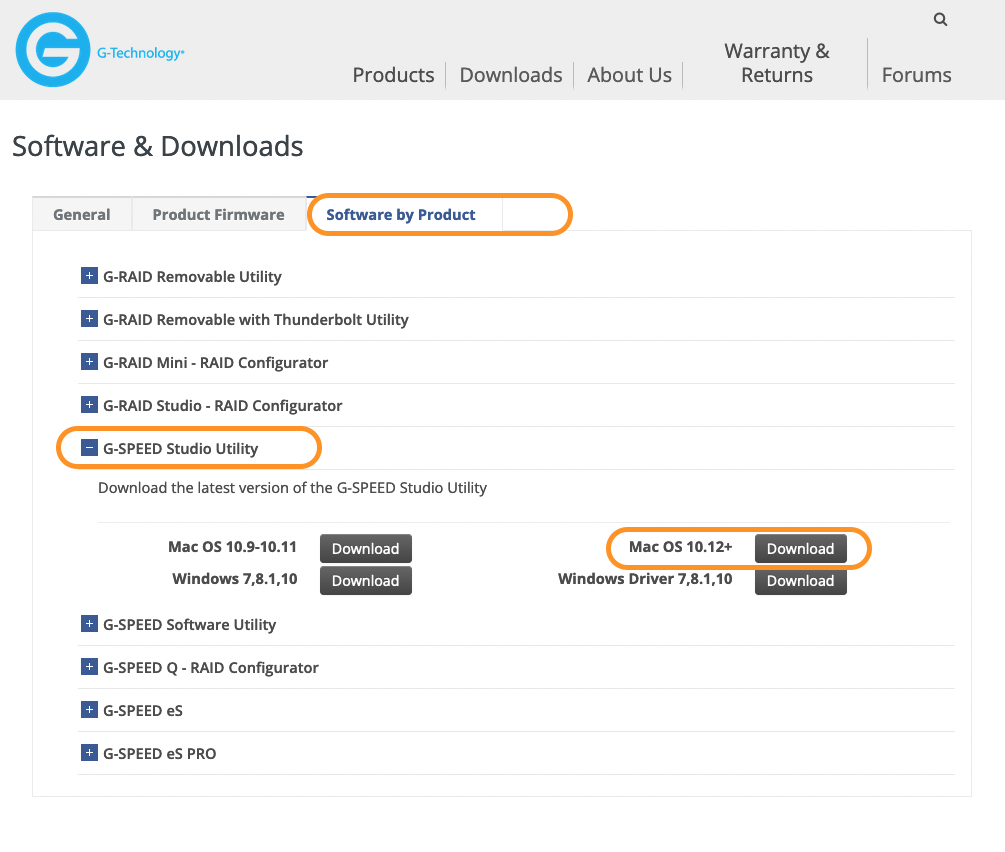This screenshot has width=1005, height=852.
Task: Click 'Download the latest version' description text
Action: pyautogui.click(x=292, y=488)
